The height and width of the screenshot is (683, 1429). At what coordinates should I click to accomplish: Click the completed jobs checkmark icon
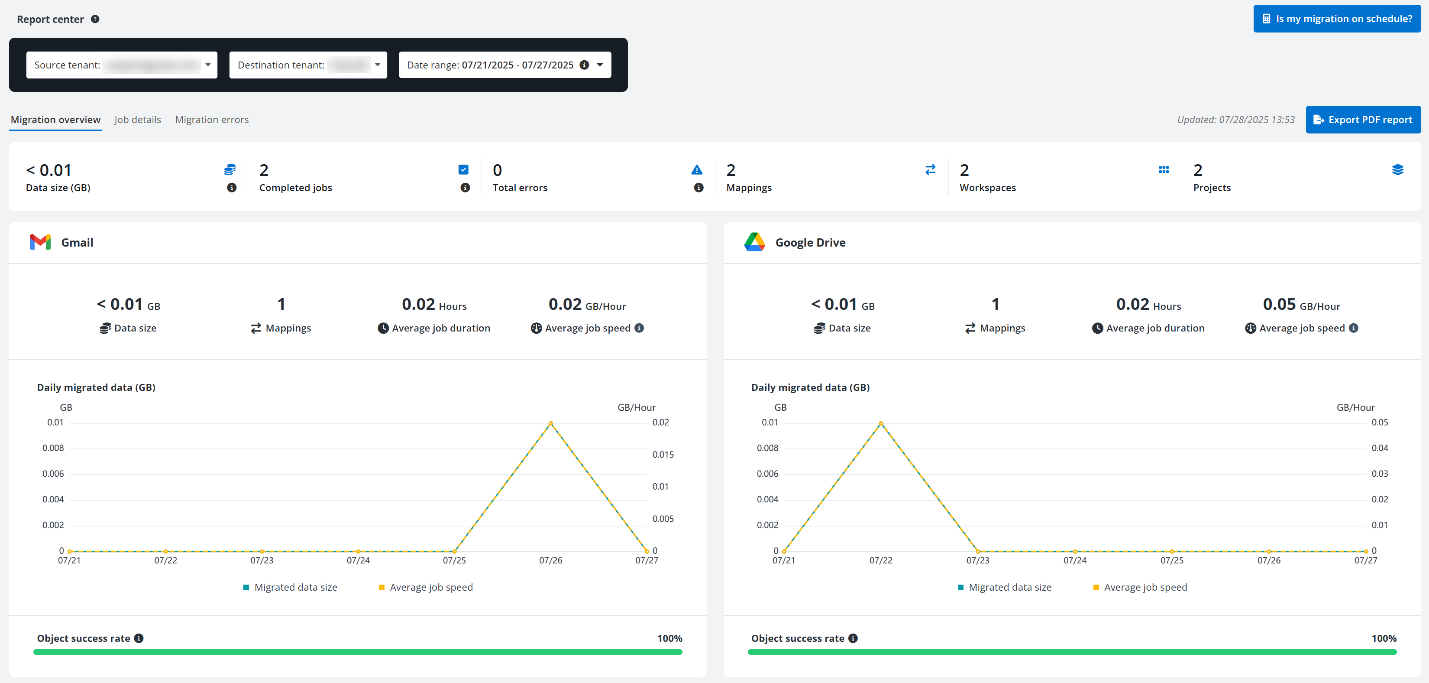tap(464, 169)
